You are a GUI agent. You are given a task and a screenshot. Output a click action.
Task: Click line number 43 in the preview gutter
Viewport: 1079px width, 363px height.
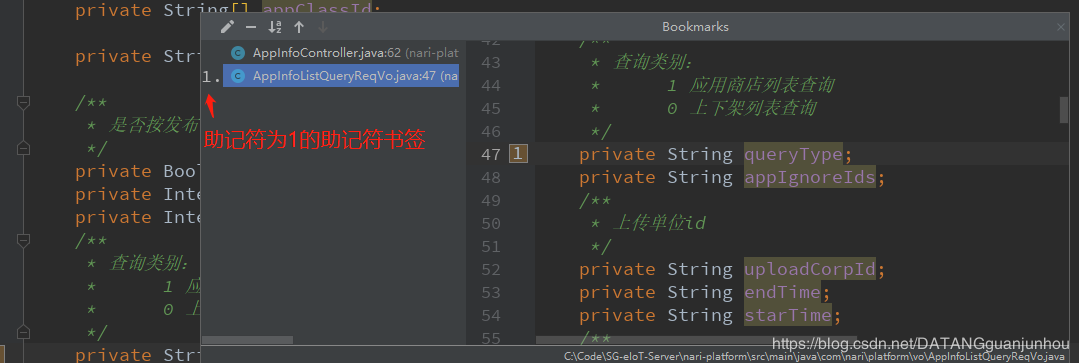491,63
